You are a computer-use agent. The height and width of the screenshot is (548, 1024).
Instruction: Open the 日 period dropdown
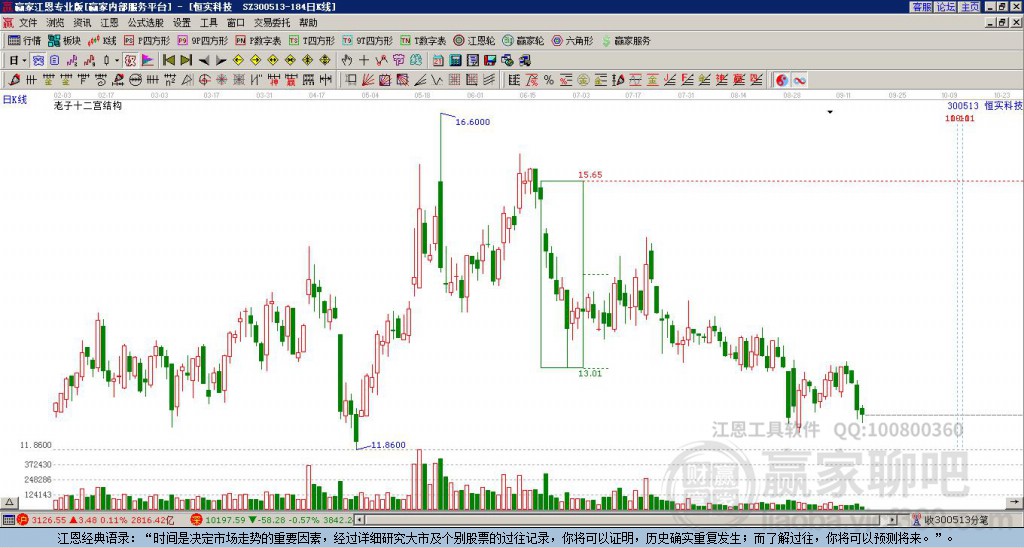pos(18,60)
